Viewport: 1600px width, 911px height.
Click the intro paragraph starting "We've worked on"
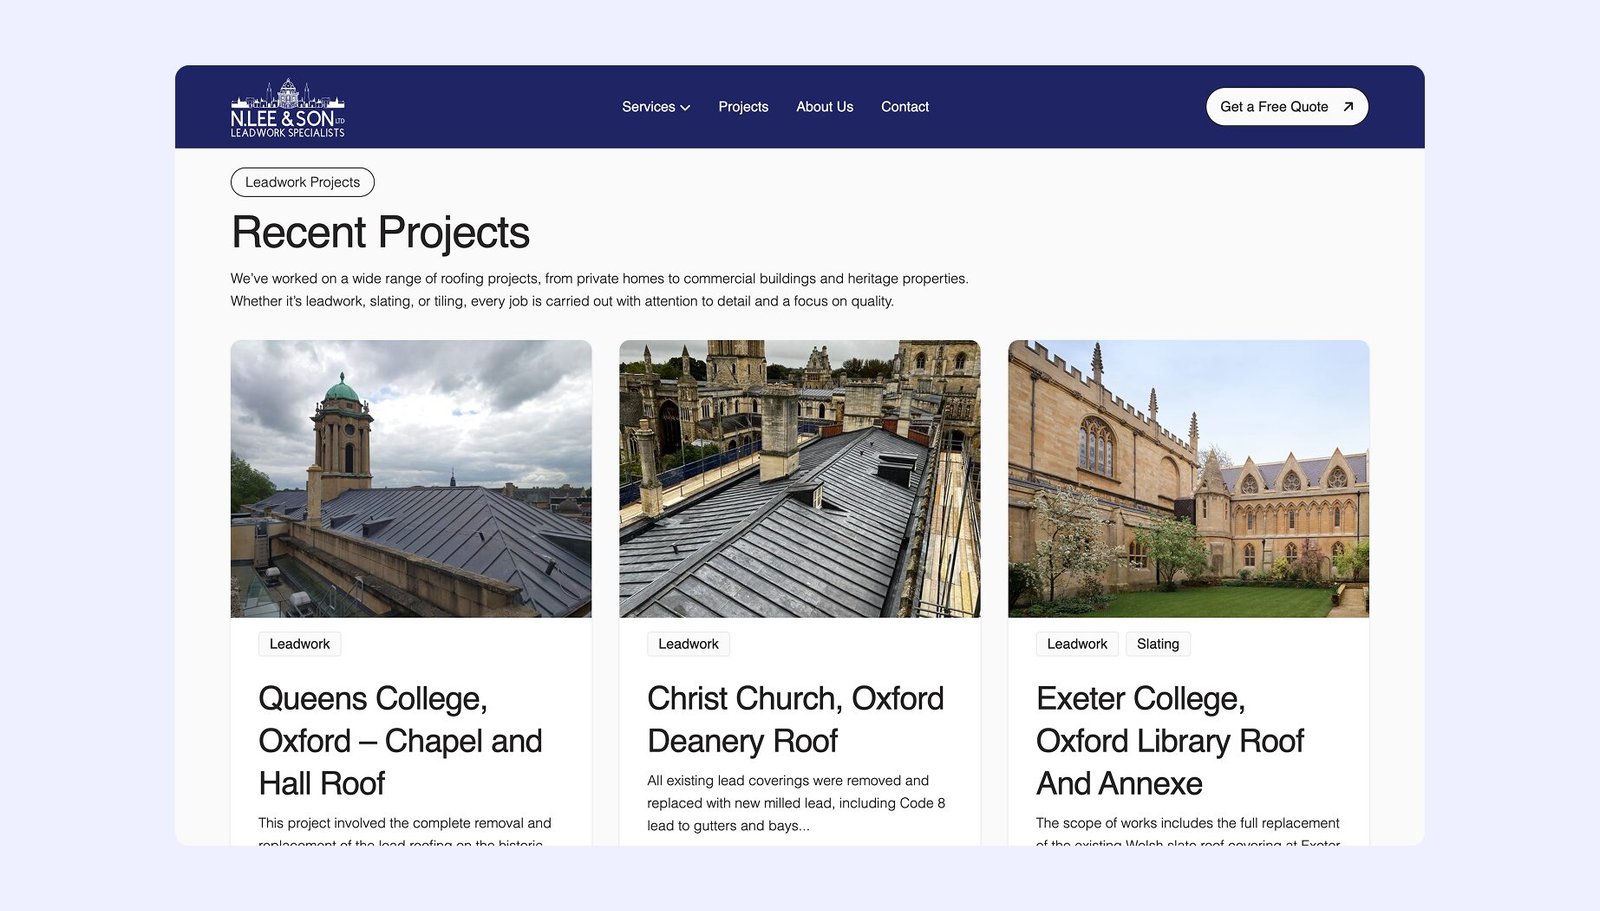coord(600,290)
